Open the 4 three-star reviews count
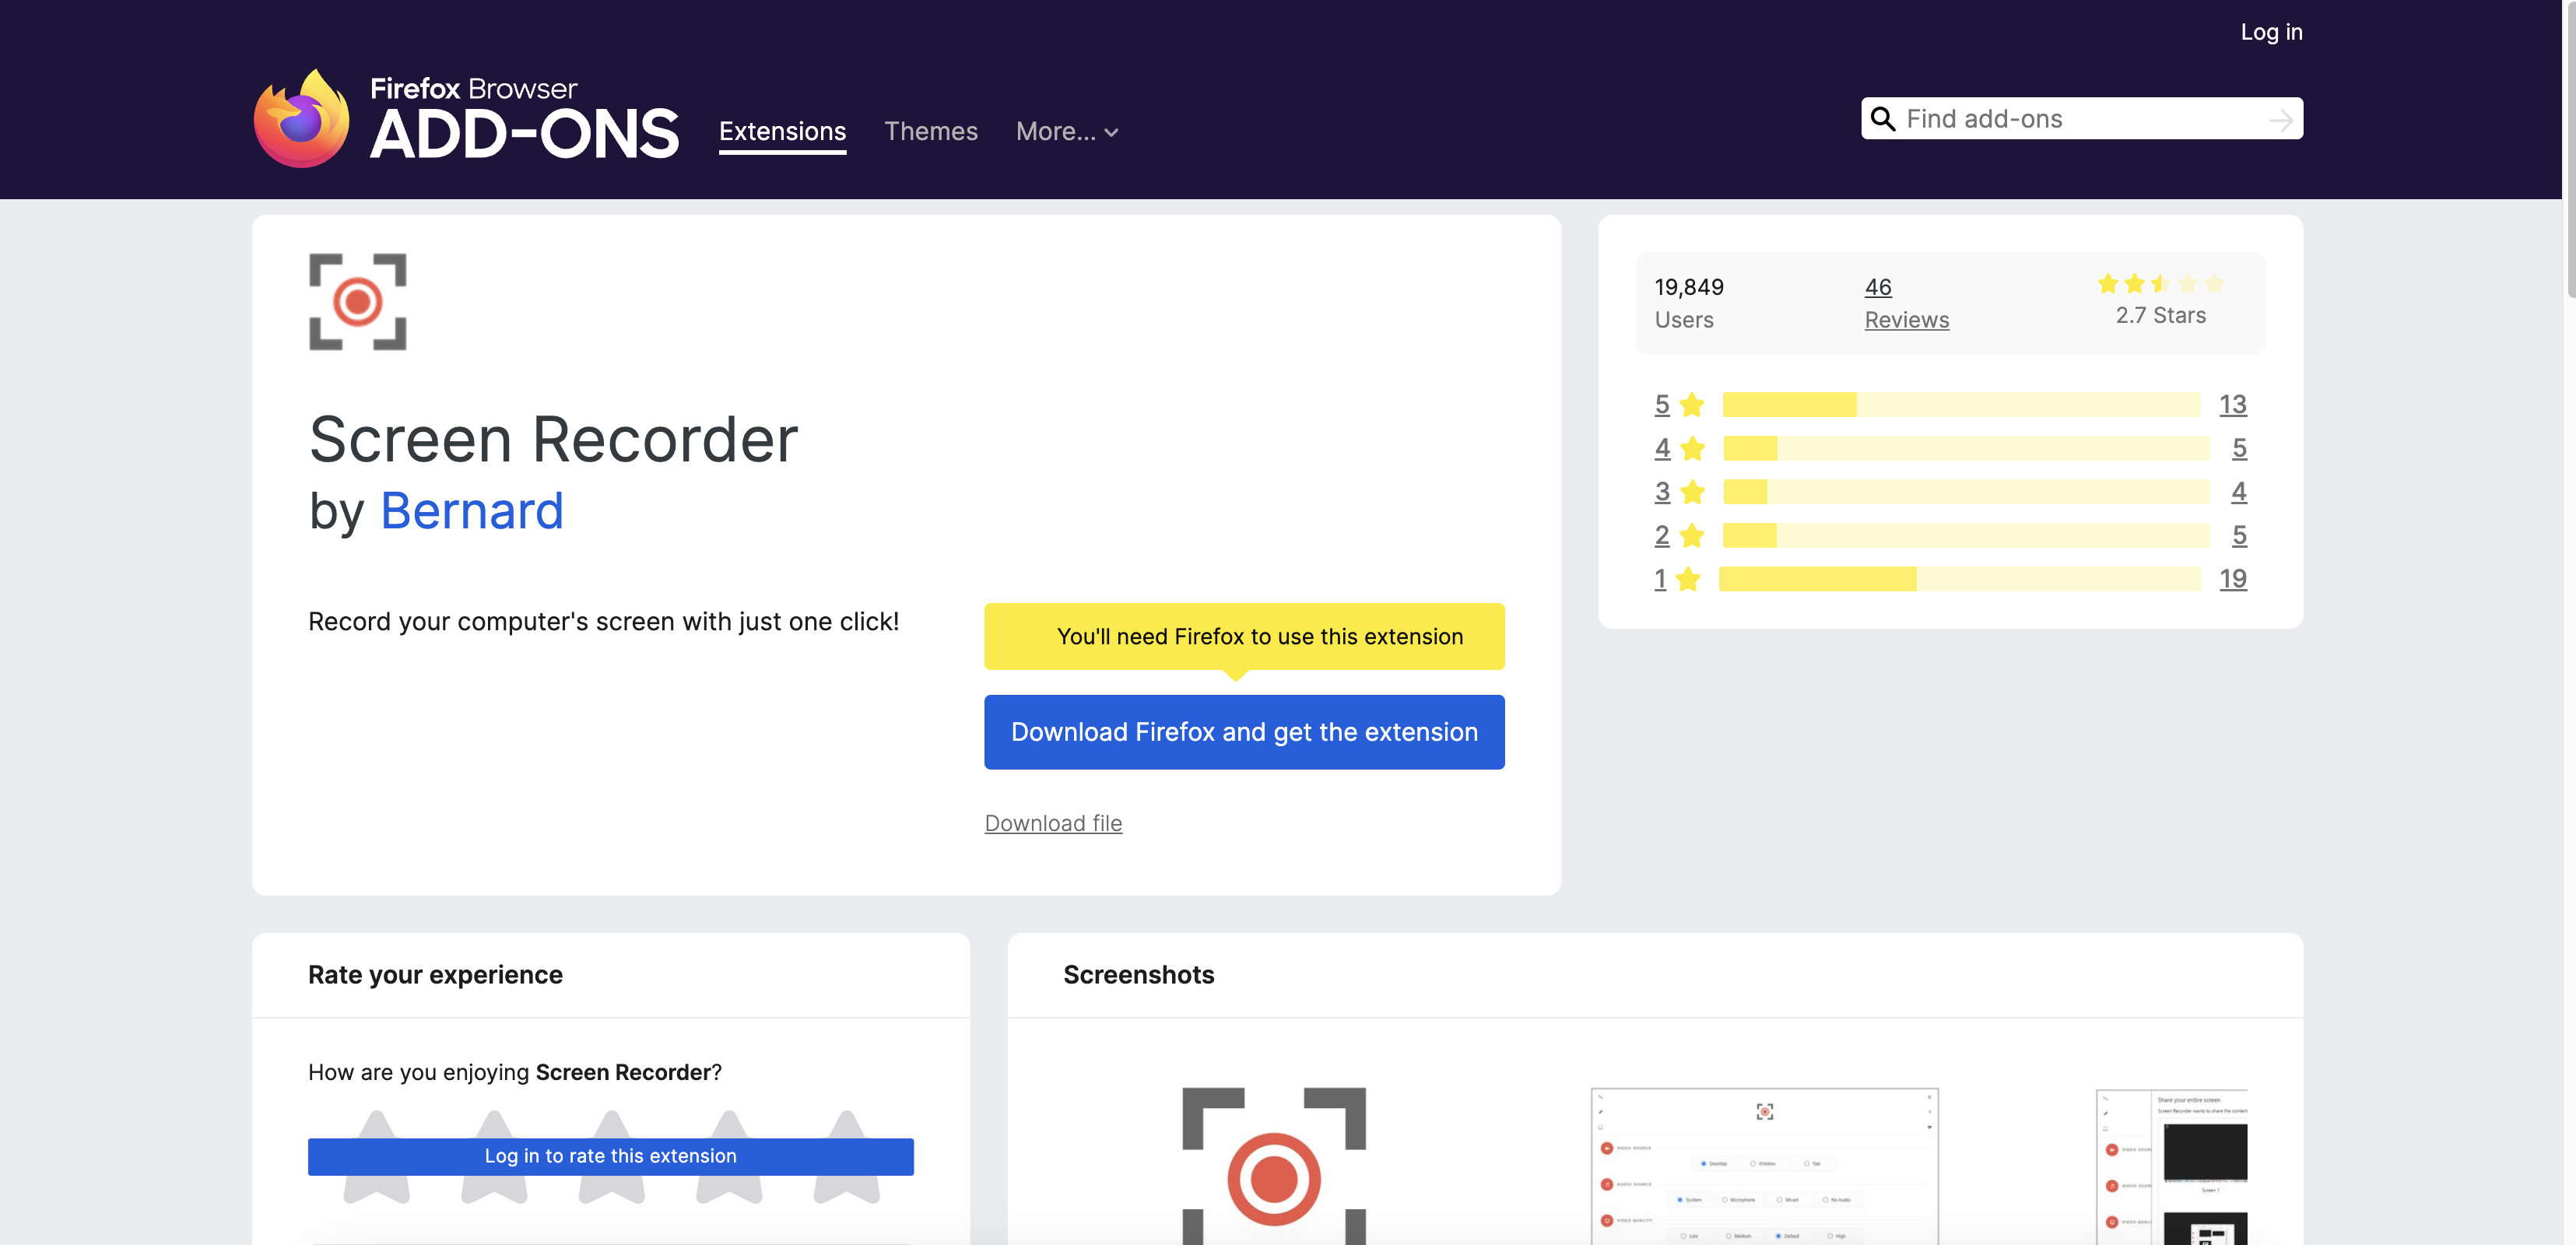Image resolution: width=2576 pixels, height=1245 pixels. [x=2238, y=492]
